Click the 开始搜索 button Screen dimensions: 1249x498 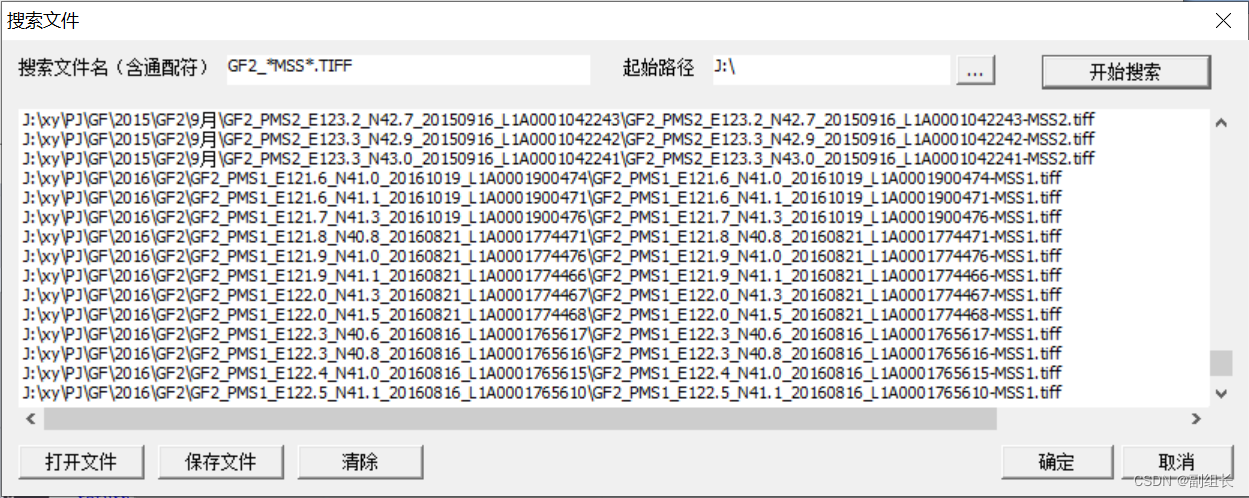pyautogui.click(x=1126, y=72)
